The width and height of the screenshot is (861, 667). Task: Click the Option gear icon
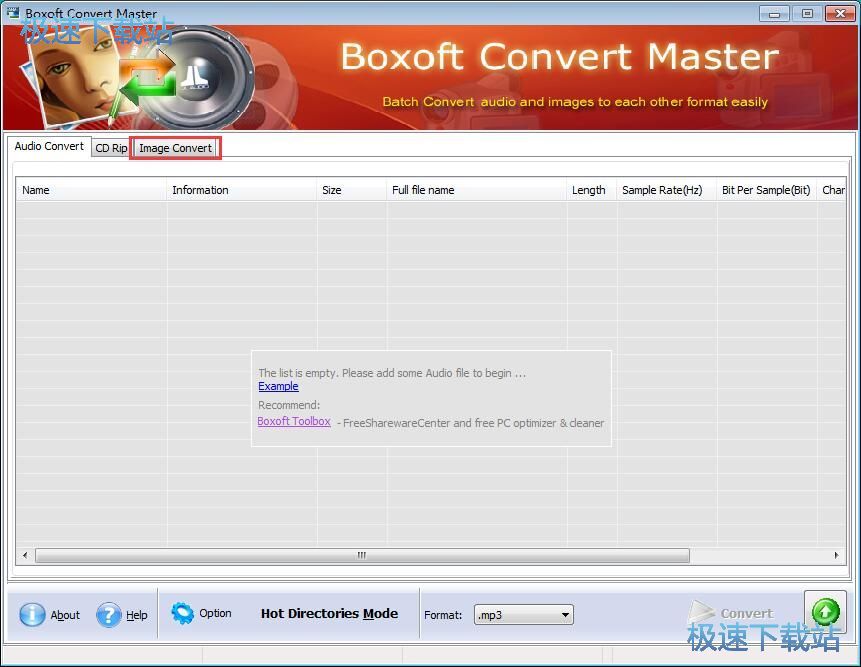point(182,613)
